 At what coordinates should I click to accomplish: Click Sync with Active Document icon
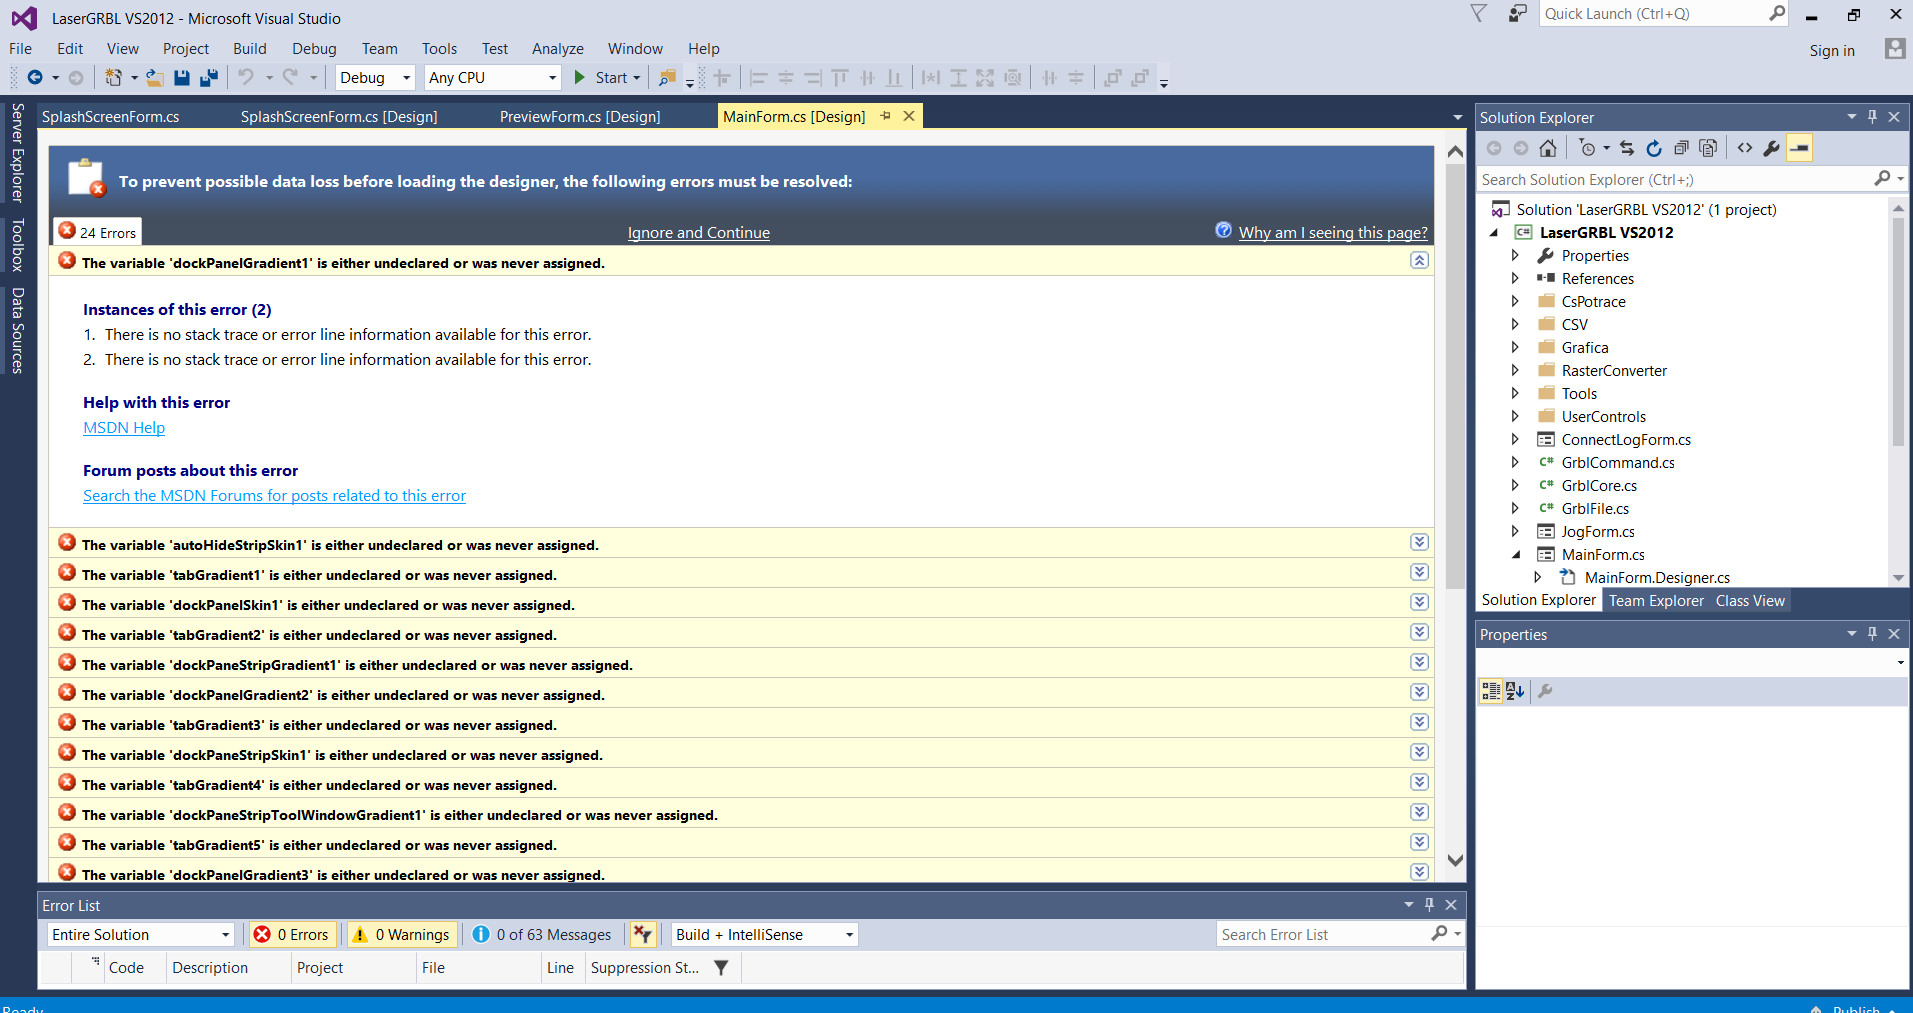(x=1627, y=148)
